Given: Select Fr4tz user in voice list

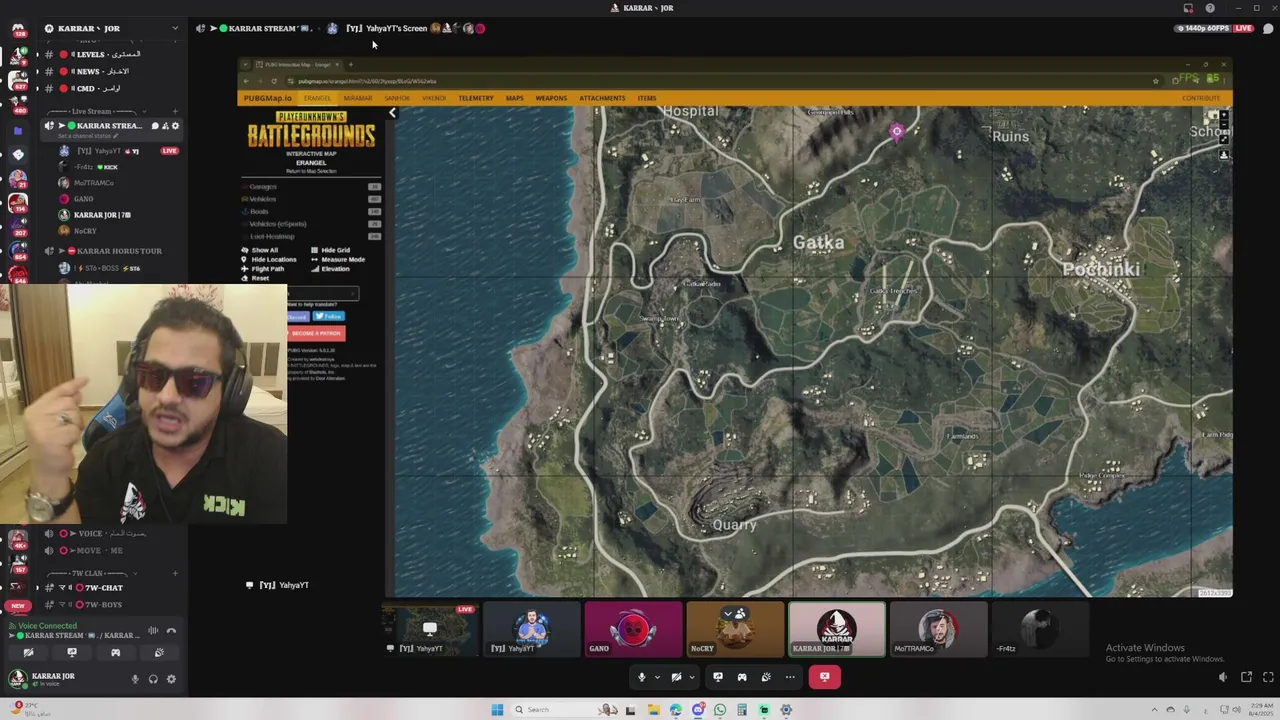Looking at the screenshot, I should point(118,167).
